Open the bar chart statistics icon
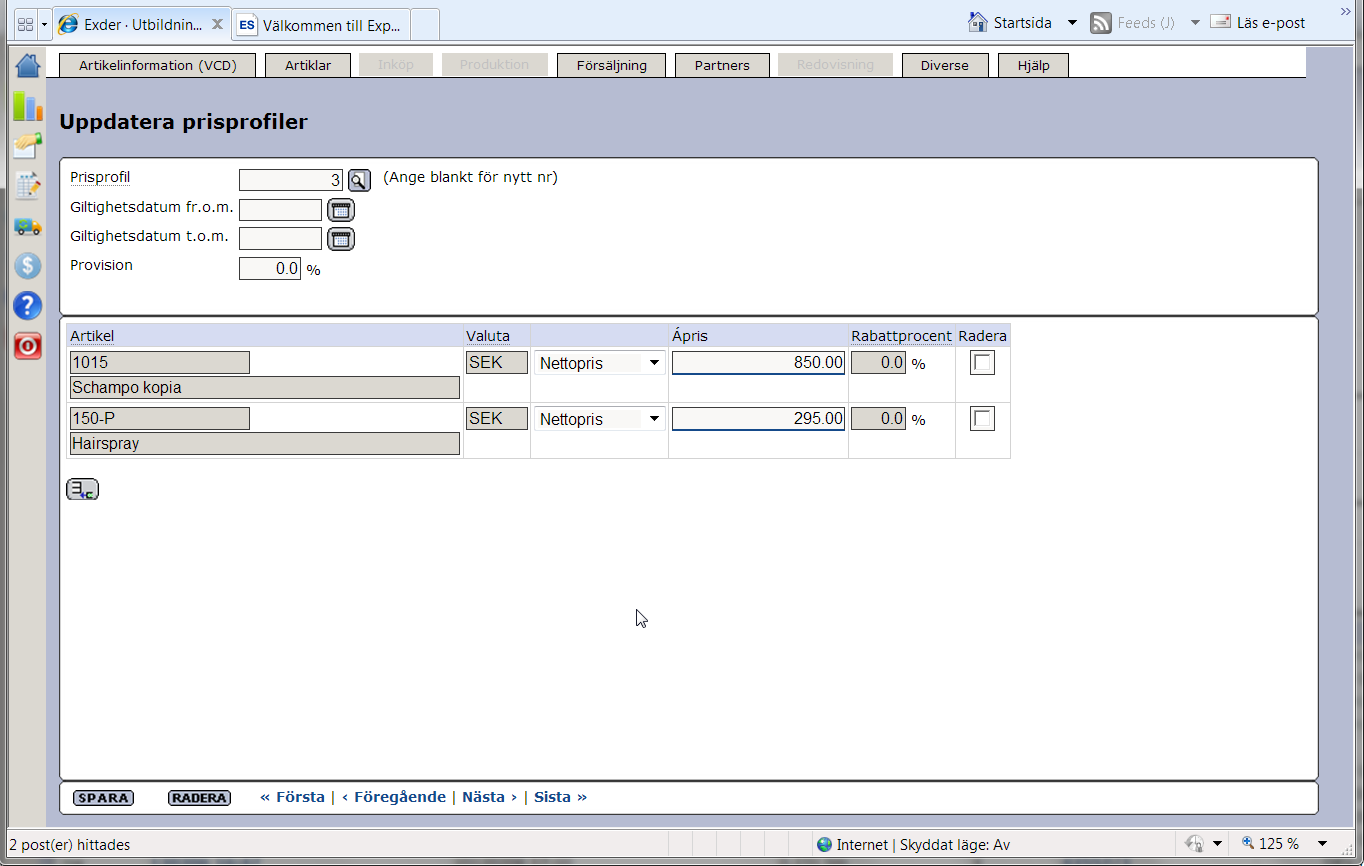The width and height of the screenshot is (1364, 866). click(x=28, y=105)
